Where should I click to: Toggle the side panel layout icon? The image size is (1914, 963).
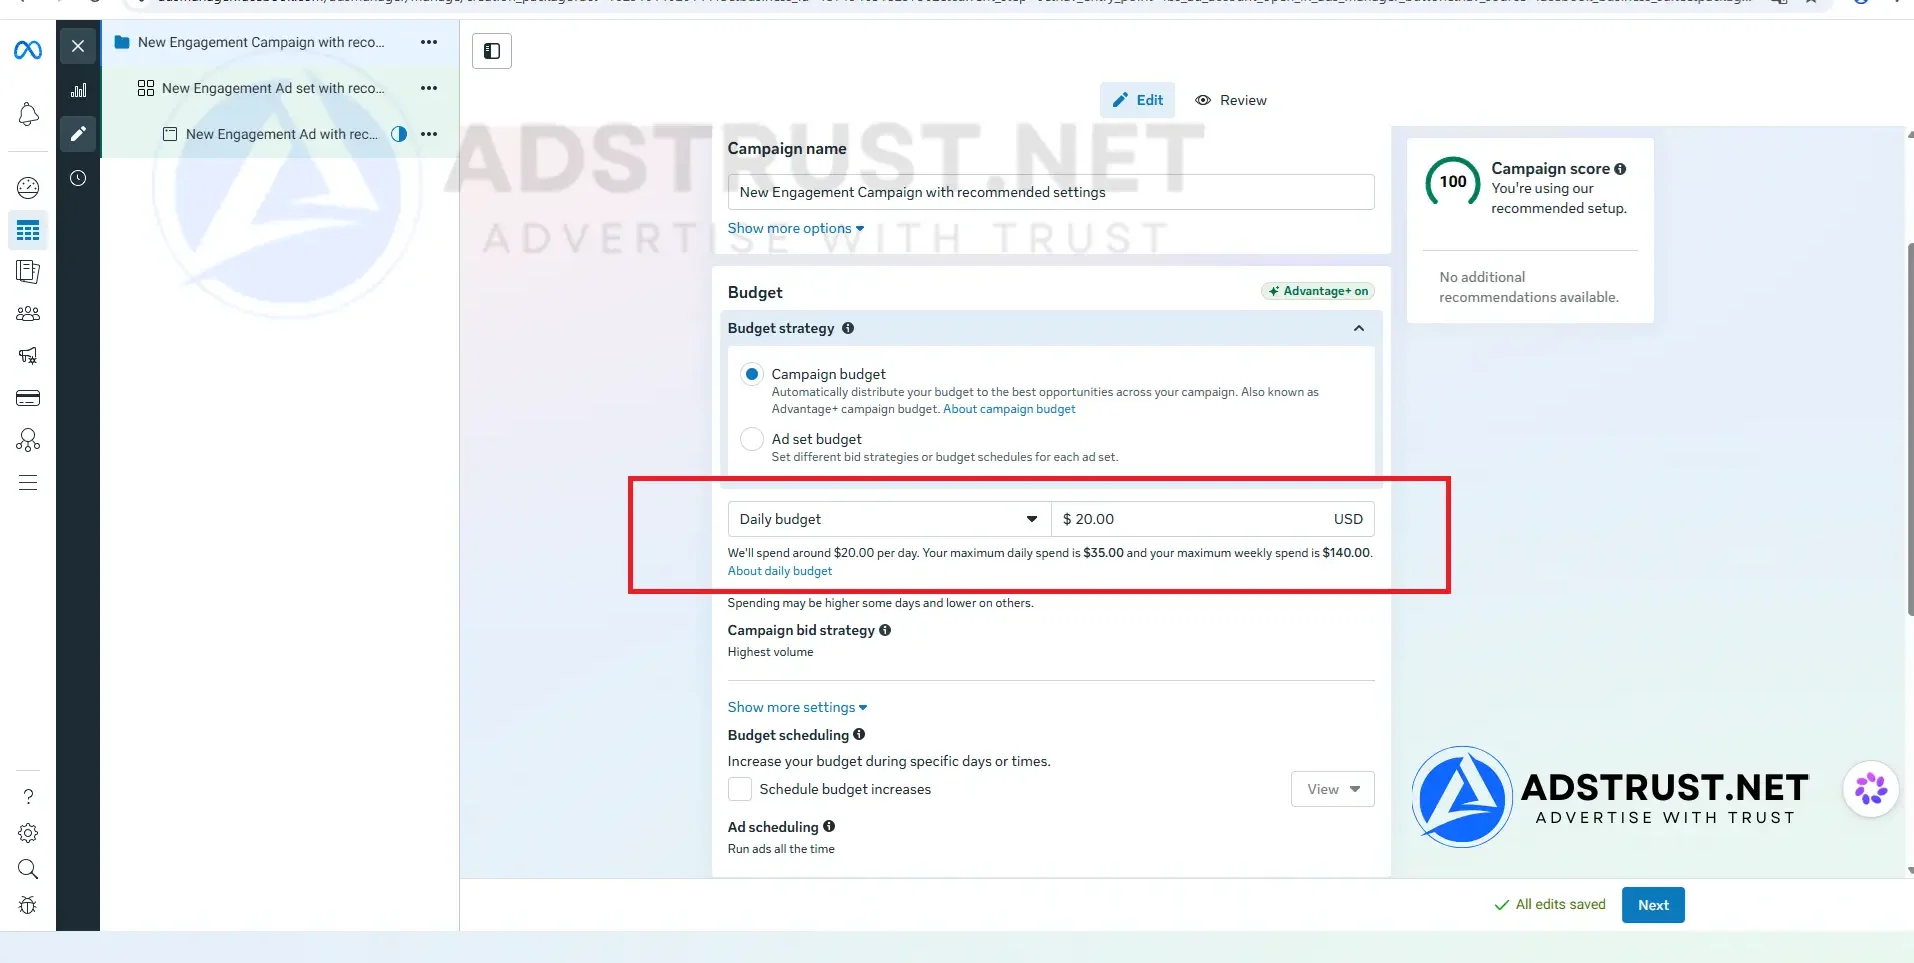coord(492,51)
